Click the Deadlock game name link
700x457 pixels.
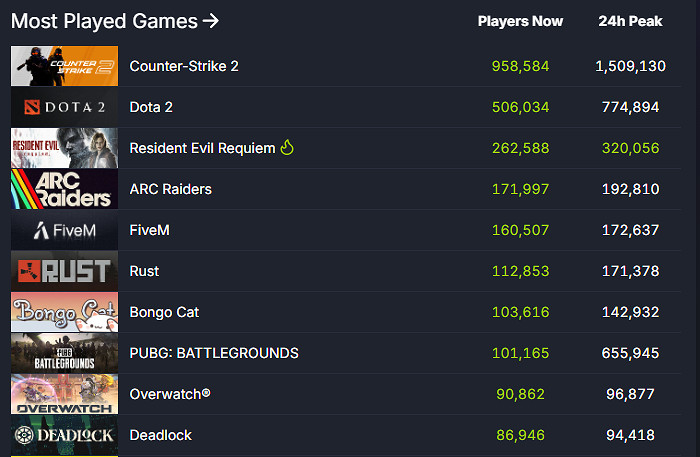coord(160,435)
